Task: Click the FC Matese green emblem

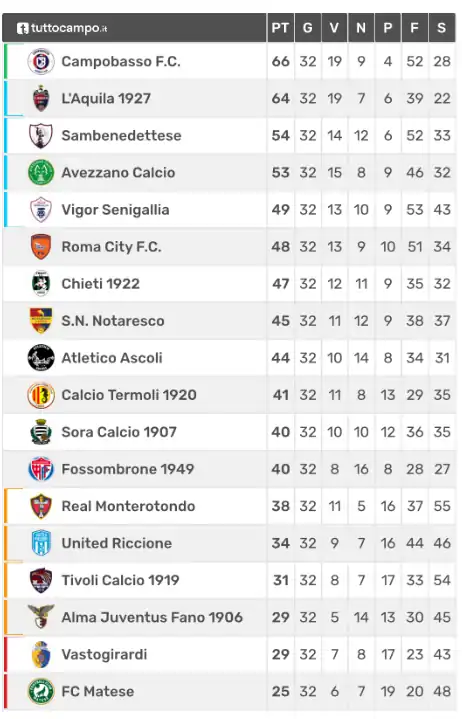Action: 41,691
